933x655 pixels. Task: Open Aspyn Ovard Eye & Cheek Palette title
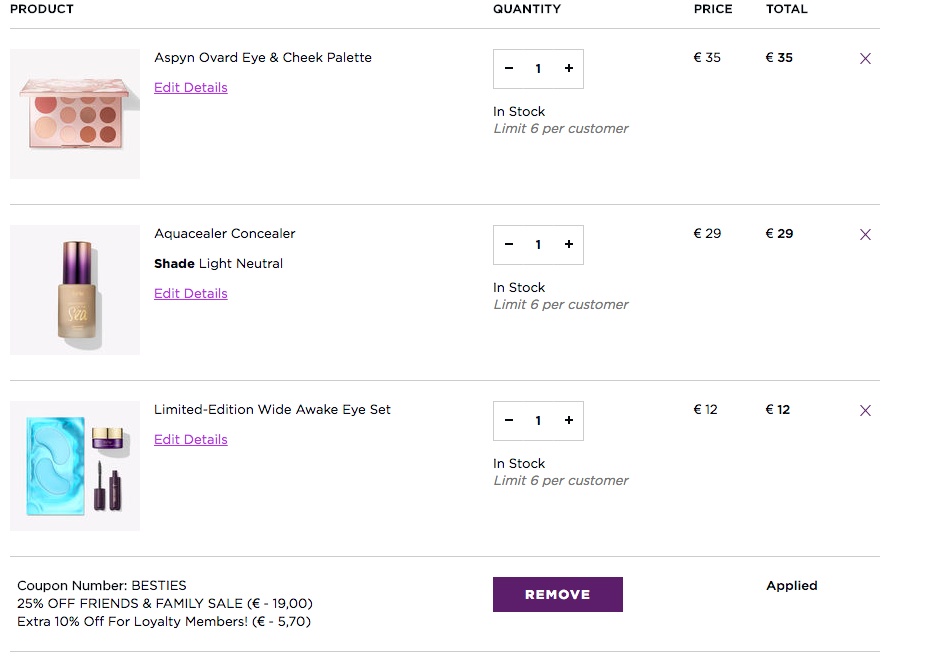click(263, 58)
